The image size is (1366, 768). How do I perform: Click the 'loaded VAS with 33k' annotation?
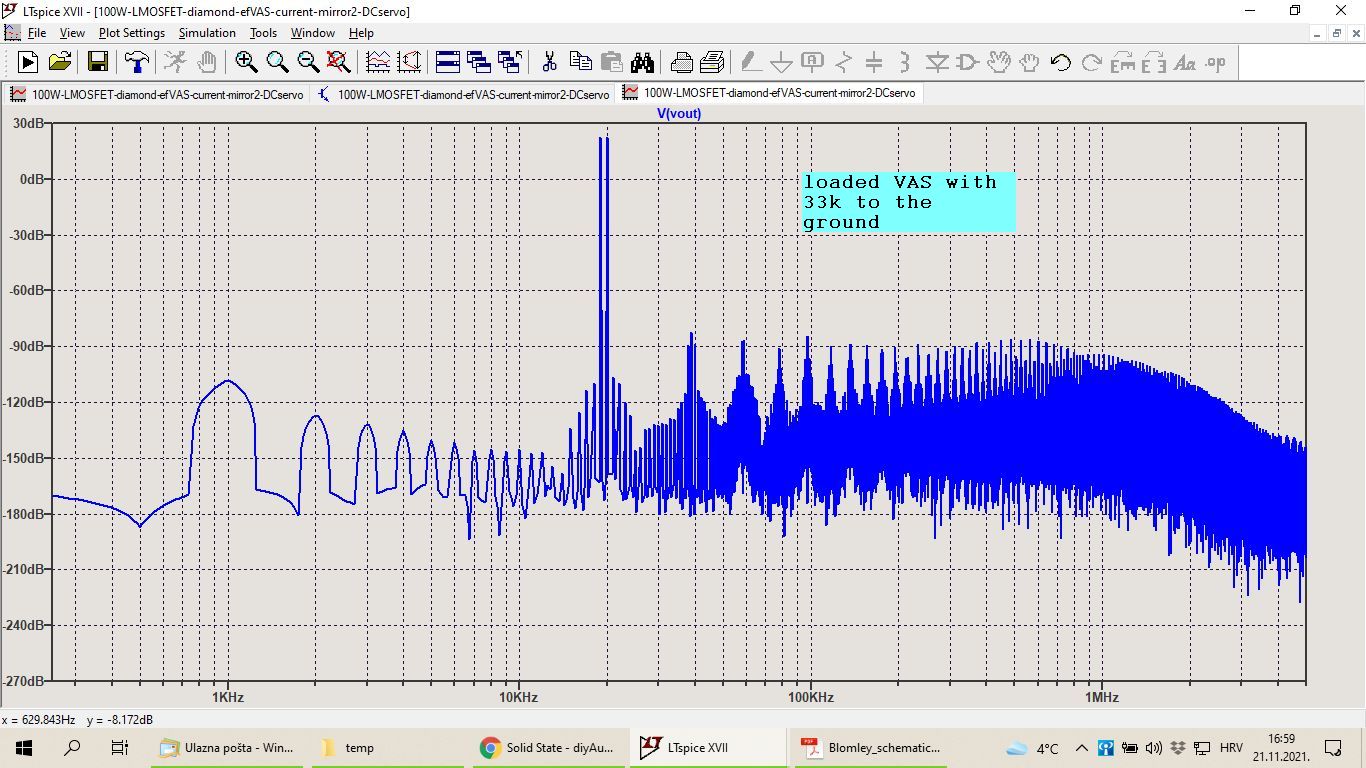pyautogui.click(x=909, y=202)
